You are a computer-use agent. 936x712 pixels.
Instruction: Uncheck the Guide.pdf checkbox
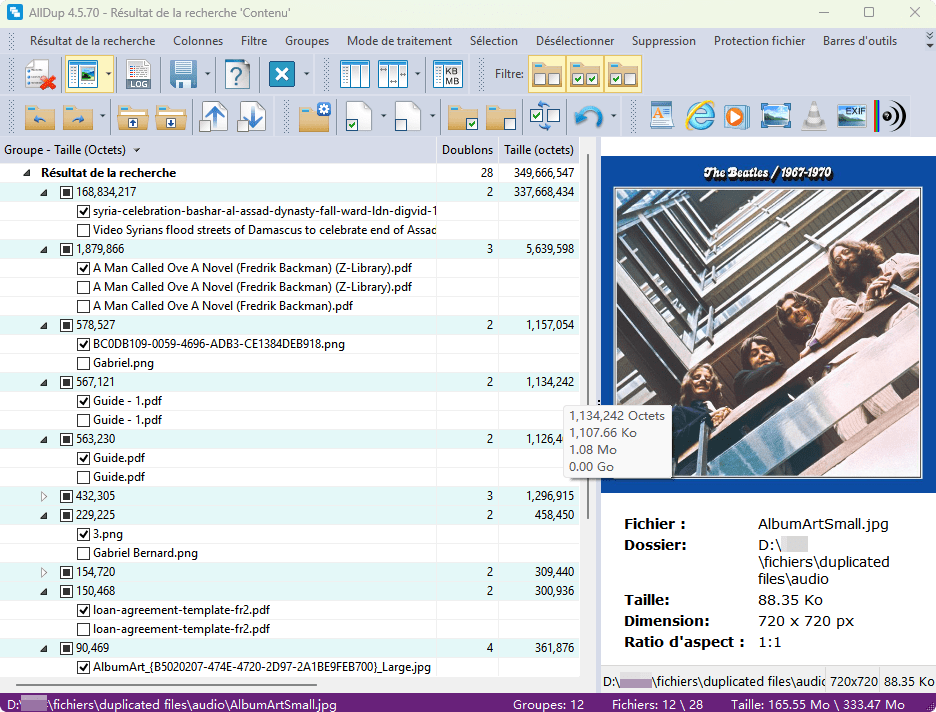[84, 458]
